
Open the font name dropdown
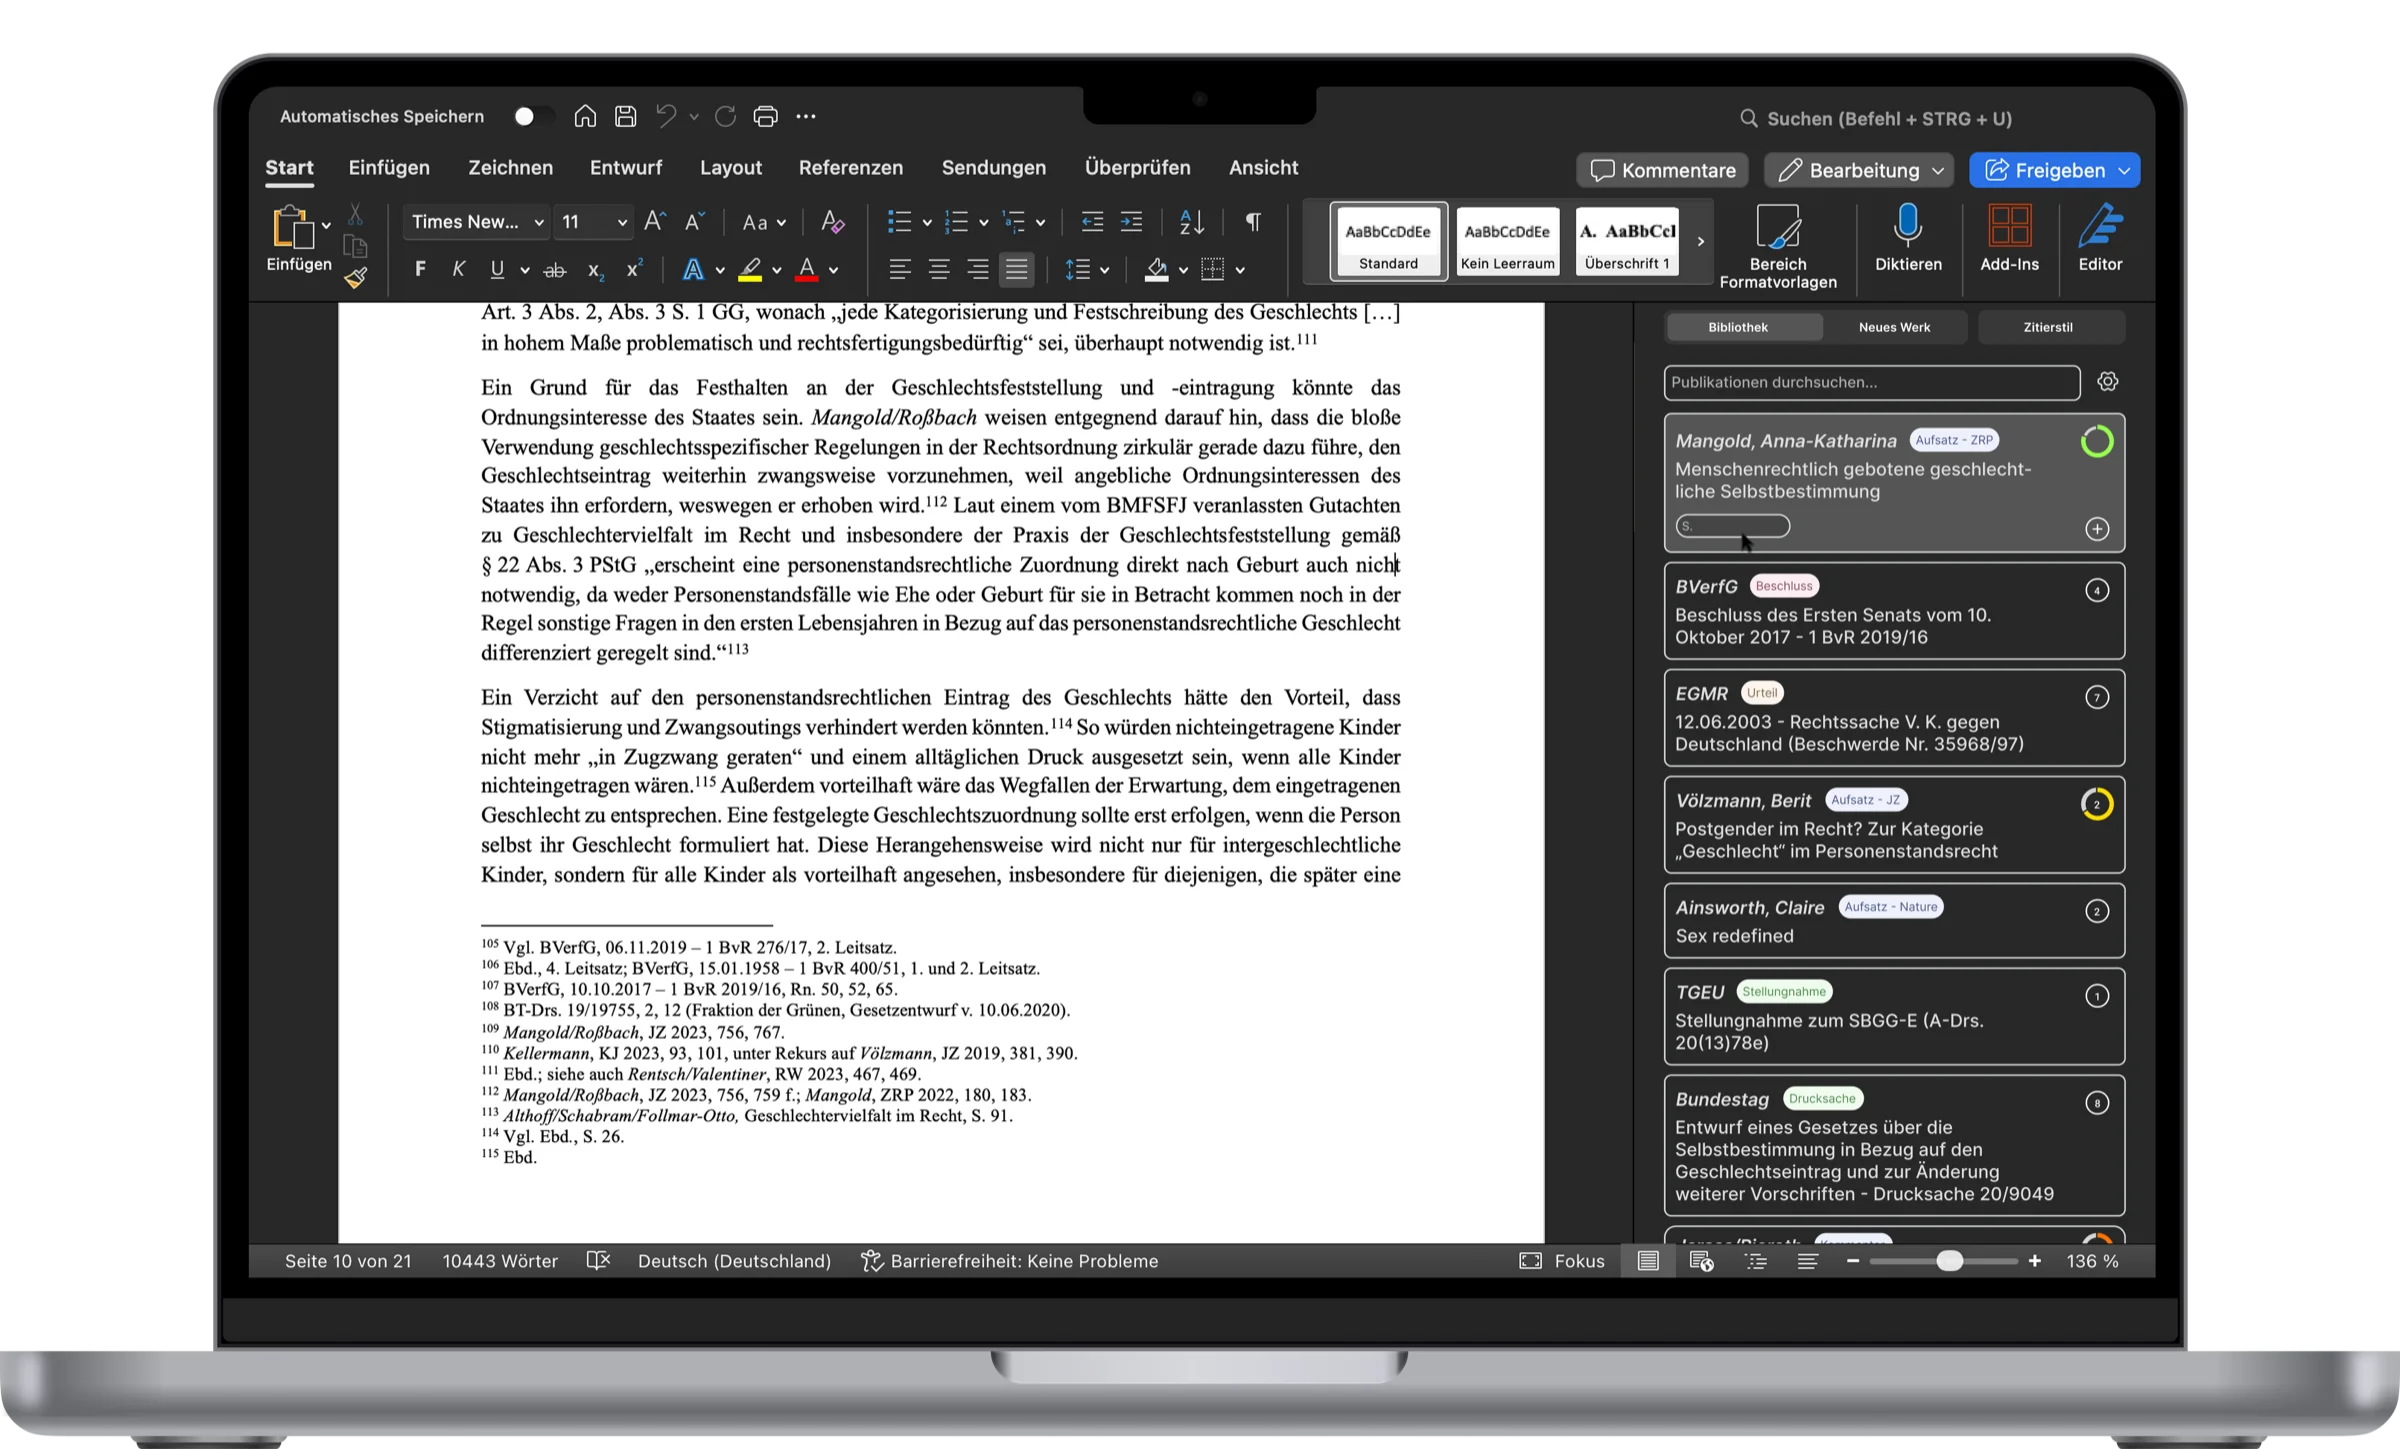click(538, 222)
